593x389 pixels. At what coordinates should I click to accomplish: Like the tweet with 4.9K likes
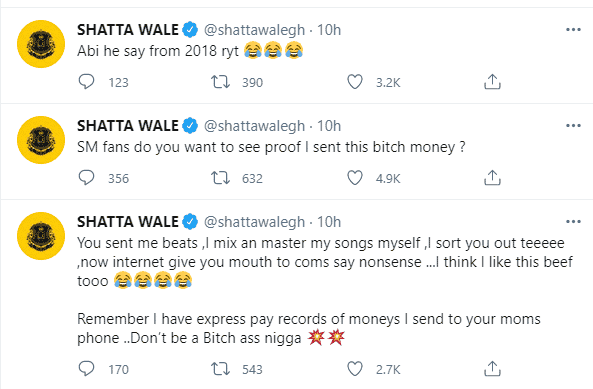[x=355, y=178]
